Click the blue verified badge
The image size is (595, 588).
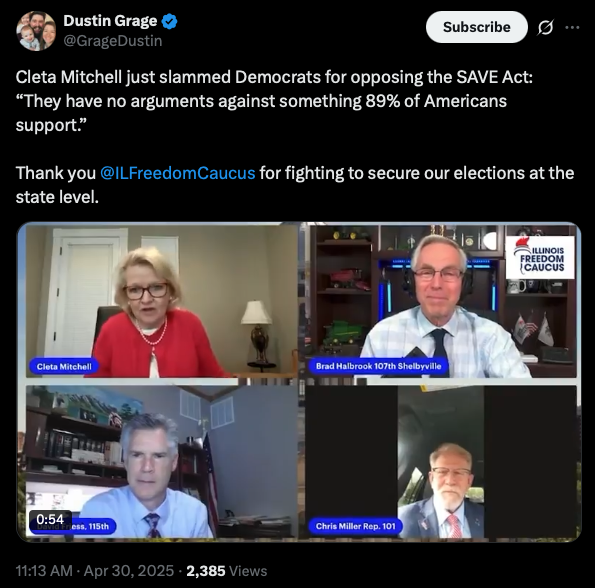point(169,21)
